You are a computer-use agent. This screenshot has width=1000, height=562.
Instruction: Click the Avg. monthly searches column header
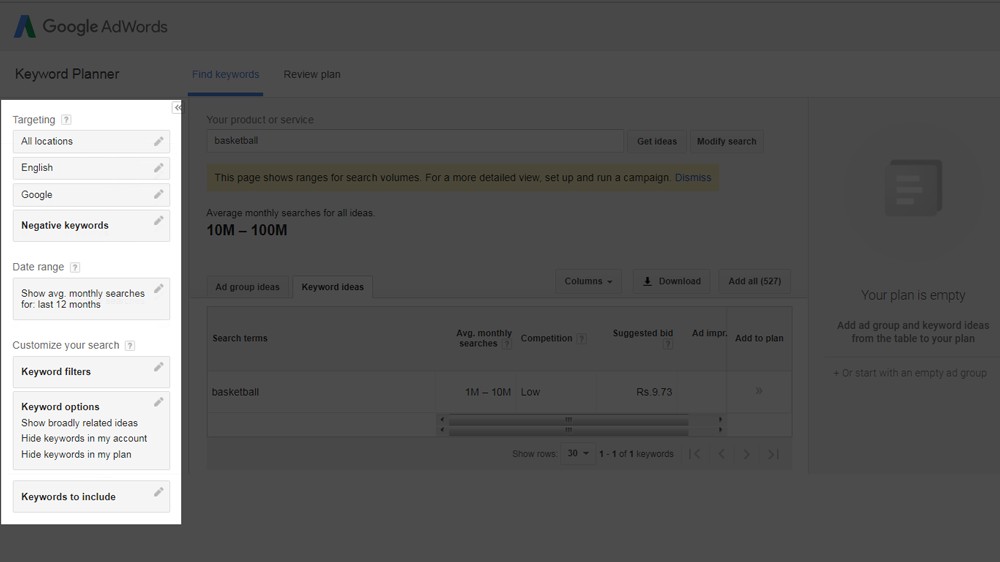point(484,339)
